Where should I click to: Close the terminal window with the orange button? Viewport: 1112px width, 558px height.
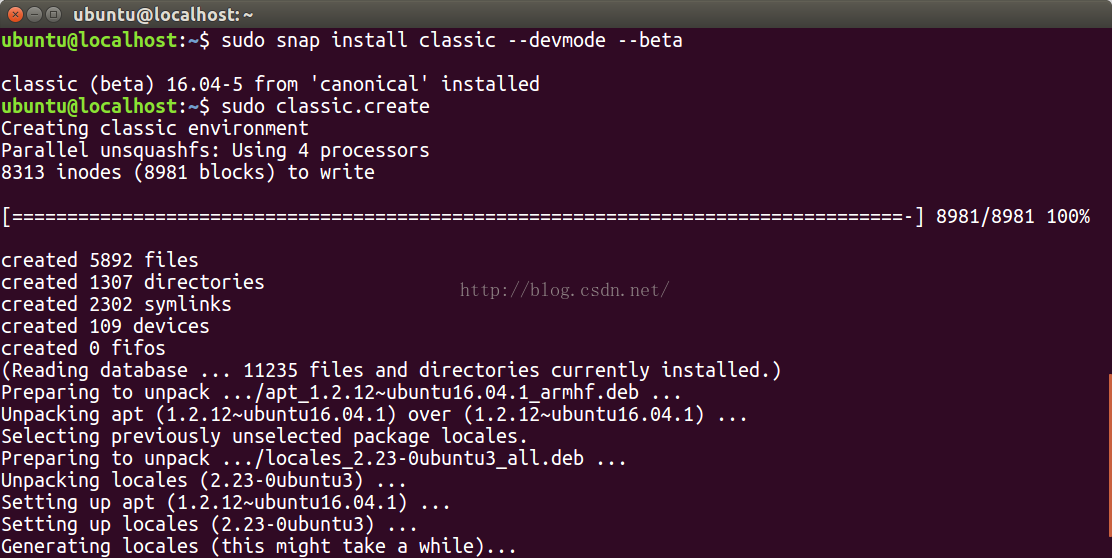click(15, 14)
